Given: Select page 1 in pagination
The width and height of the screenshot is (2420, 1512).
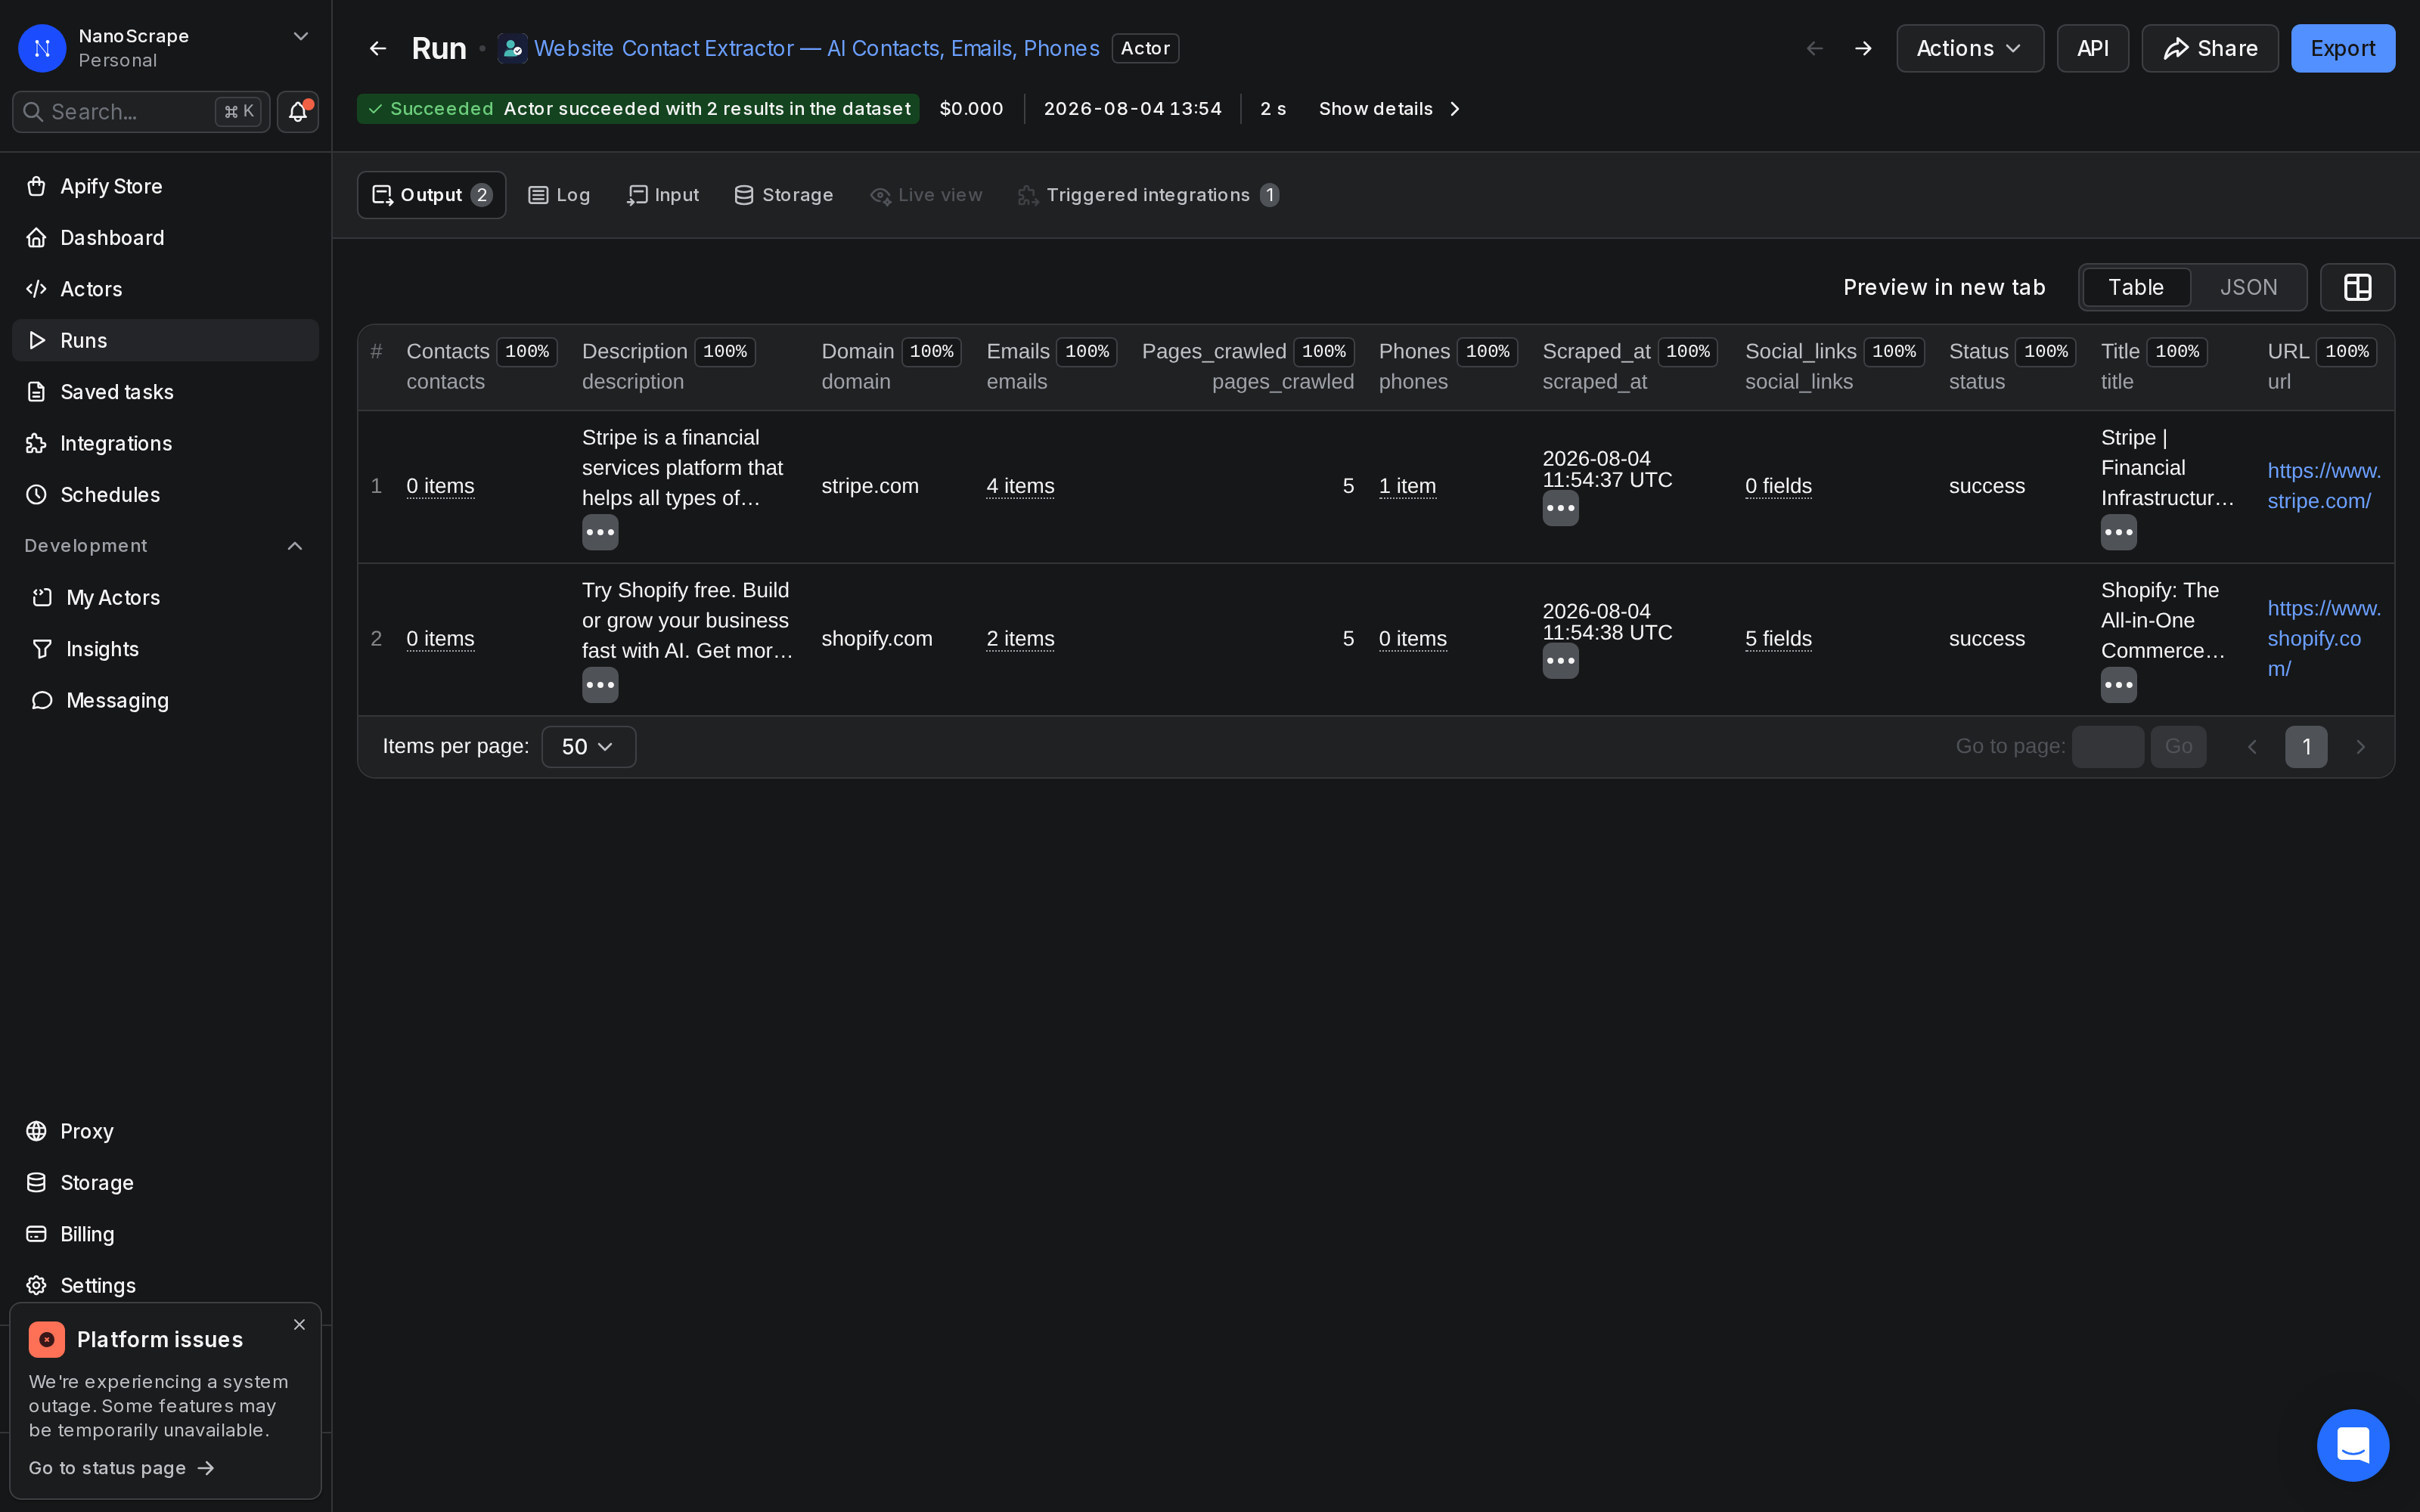Looking at the screenshot, I should coord(2306,747).
